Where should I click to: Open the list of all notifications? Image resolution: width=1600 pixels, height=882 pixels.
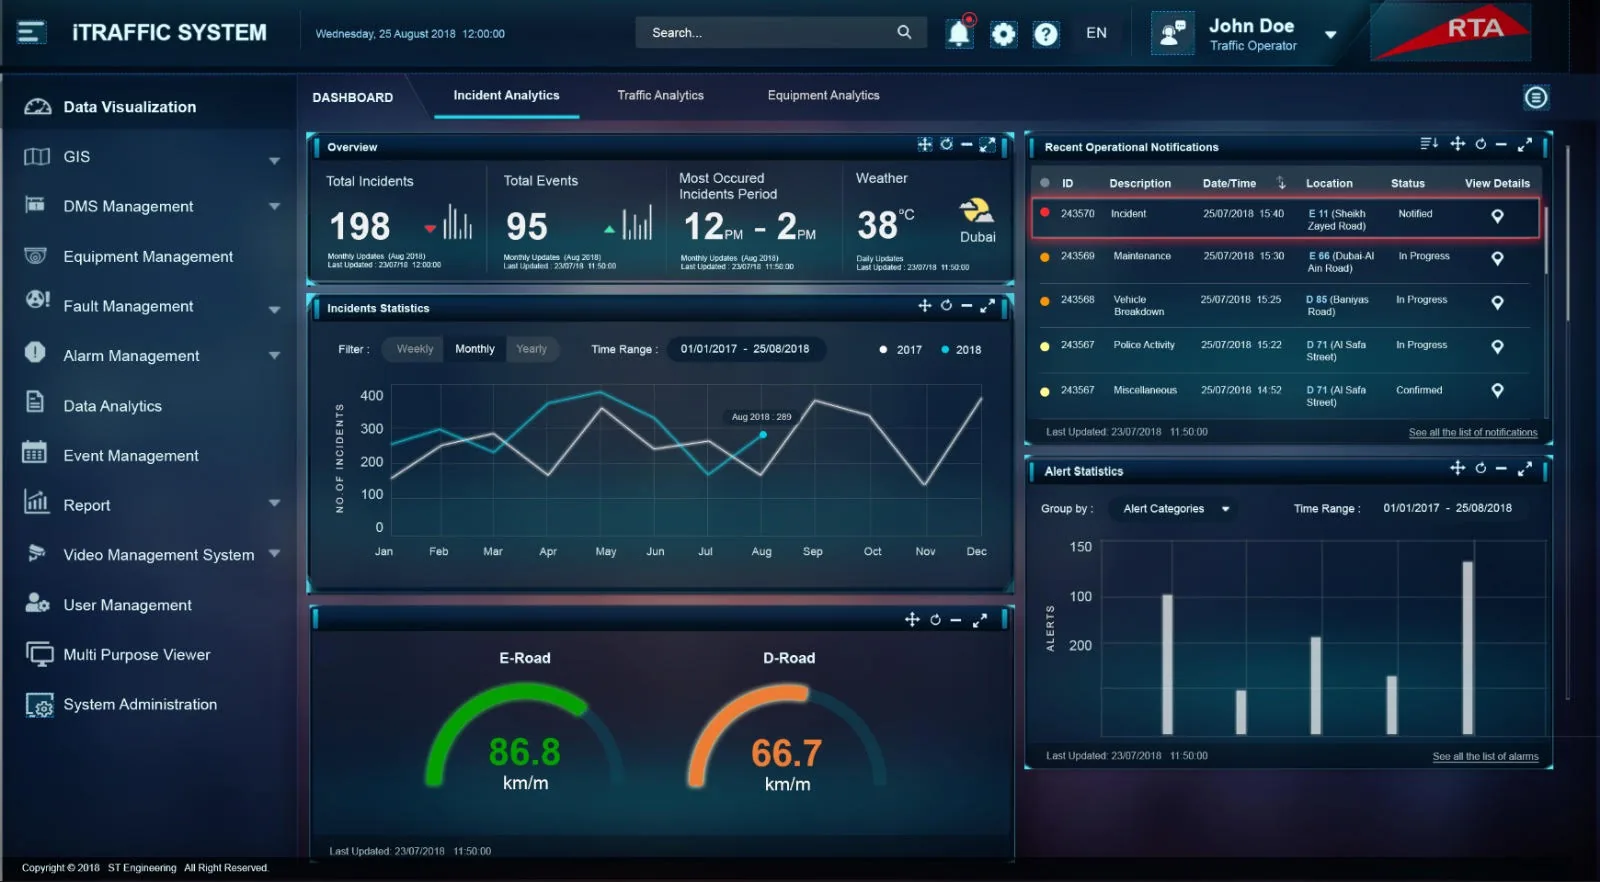point(1473,433)
